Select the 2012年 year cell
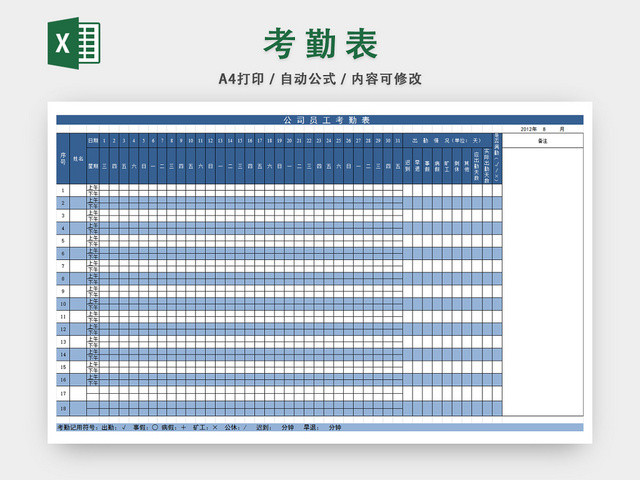Image resolution: width=640 pixels, height=480 pixels. pyautogui.click(x=529, y=129)
